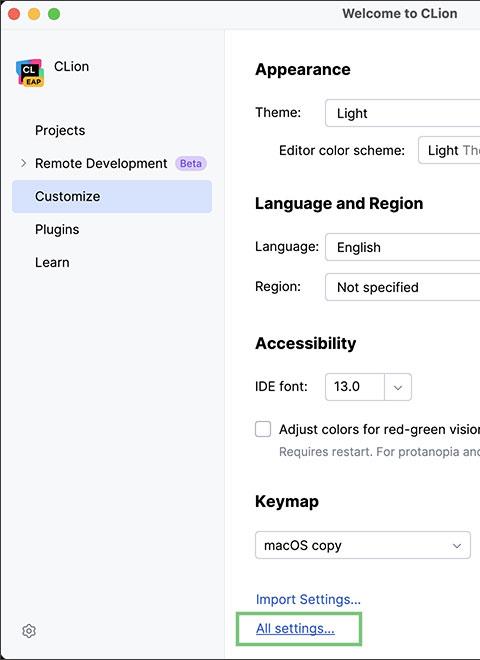The height and width of the screenshot is (660, 480).
Task: Click the Import Settings link
Action: pos(308,599)
